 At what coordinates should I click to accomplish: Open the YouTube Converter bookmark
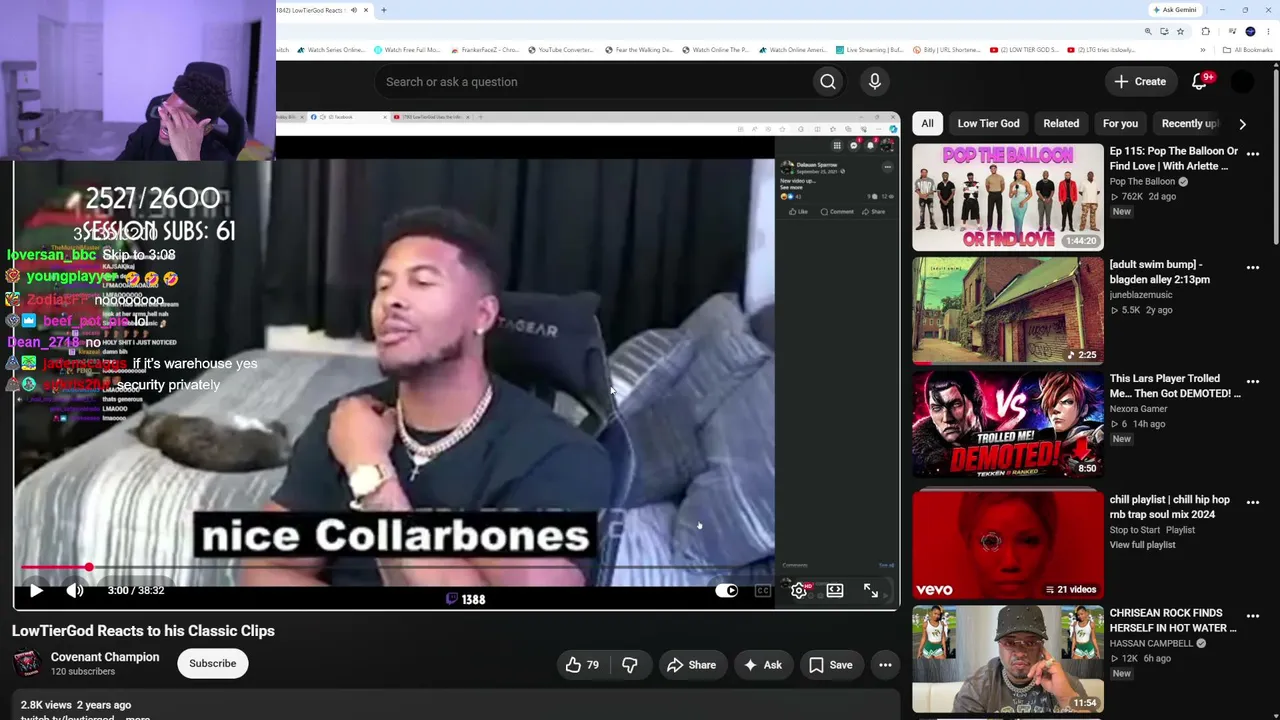coord(560,50)
